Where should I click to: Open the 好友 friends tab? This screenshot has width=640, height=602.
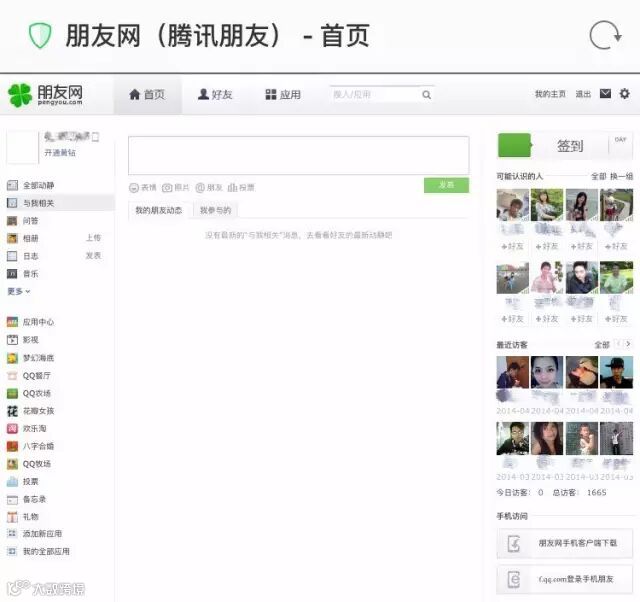point(215,95)
